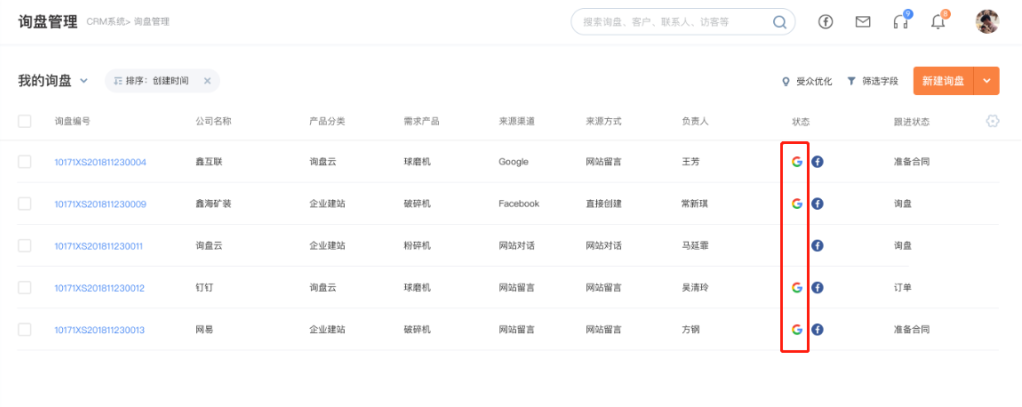Viewport: 1022px width, 407px height.
Task: Open the notification bell icon
Action: point(937,22)
